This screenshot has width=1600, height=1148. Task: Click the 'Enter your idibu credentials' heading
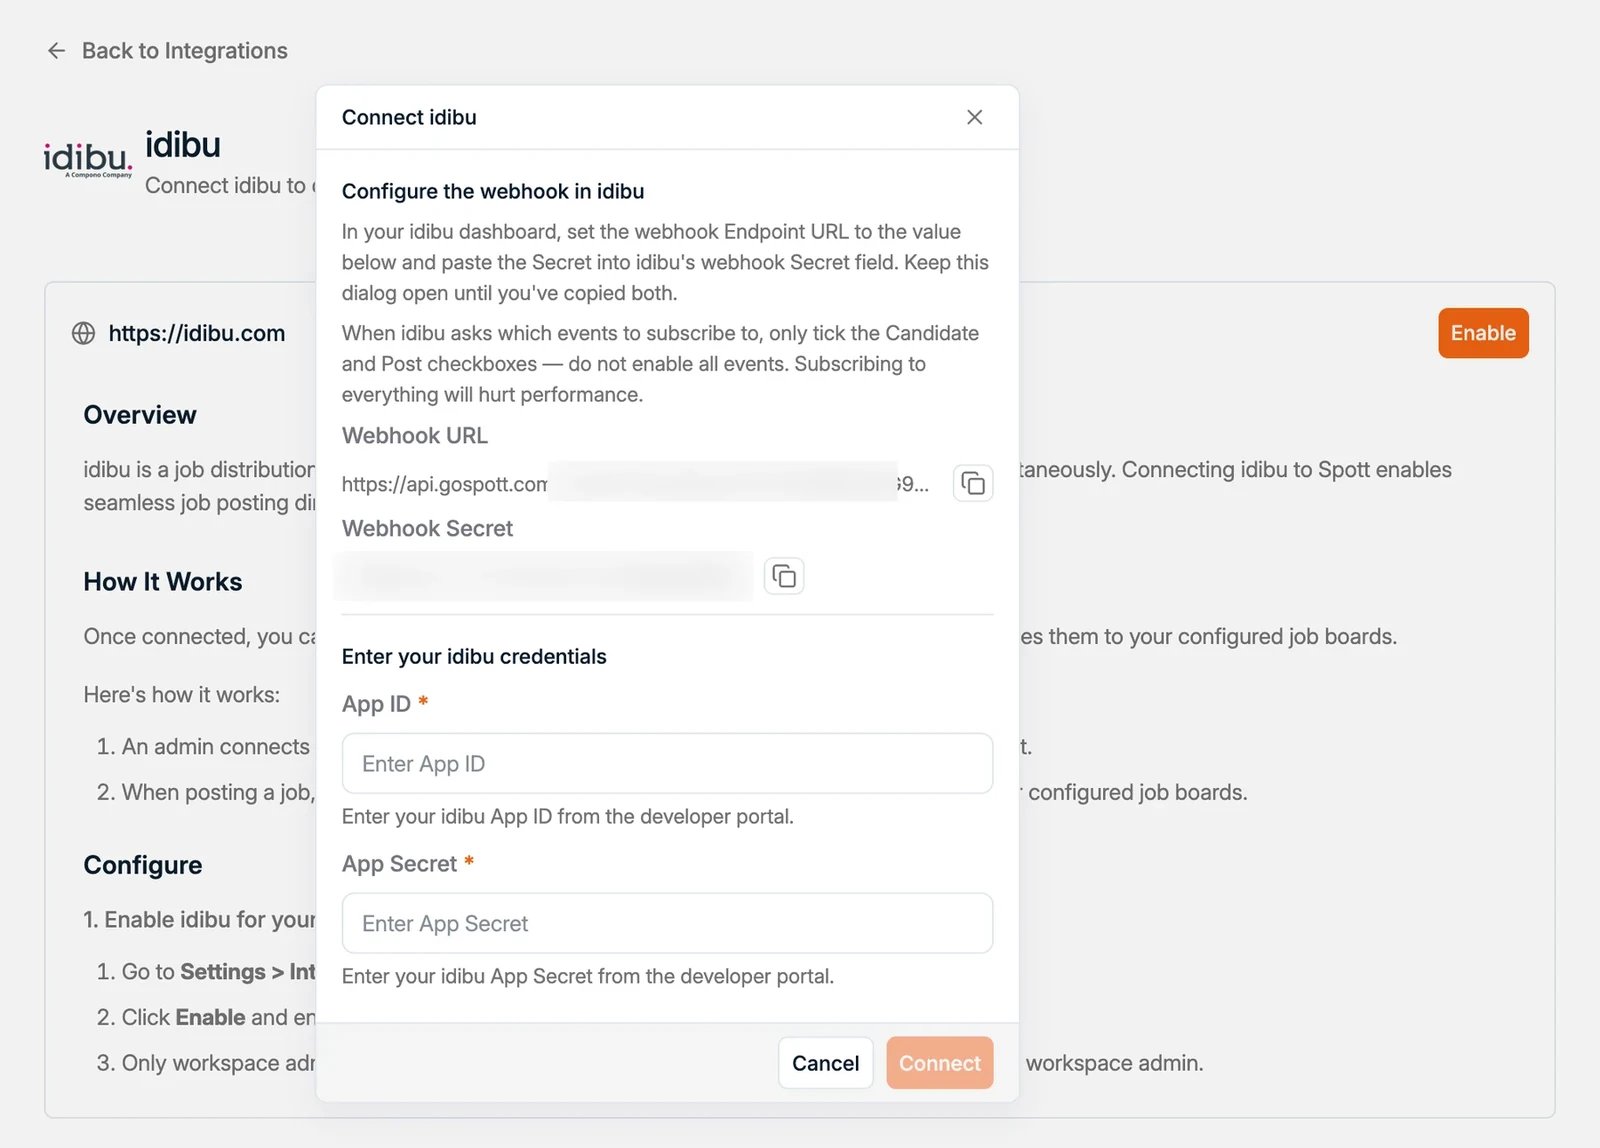pos(474,656)
